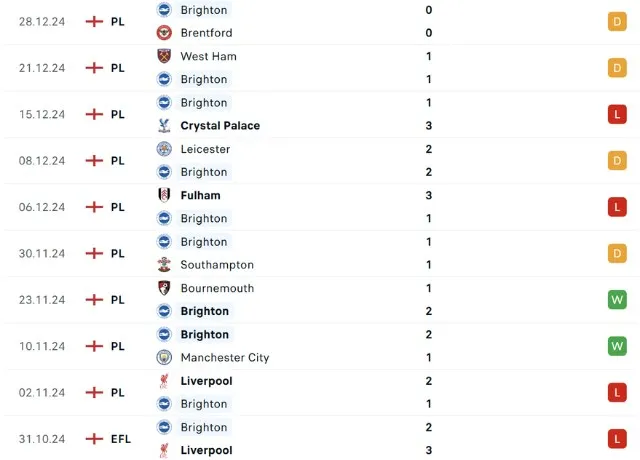The height and width of the screenshot is (460, 640).
Task: Click the Southampton club crest icon
Action: (x=165, y=265)
